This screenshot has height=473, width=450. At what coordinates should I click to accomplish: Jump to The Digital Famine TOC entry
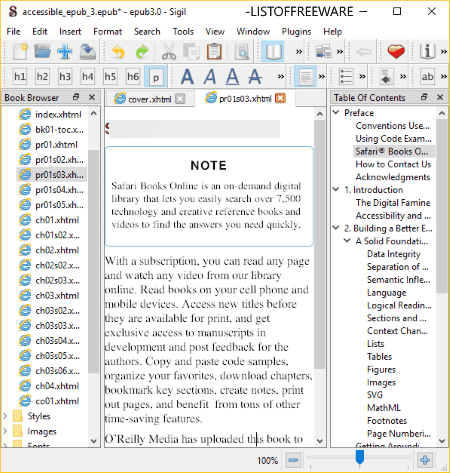pyautogui.click(x=393, y=203)
